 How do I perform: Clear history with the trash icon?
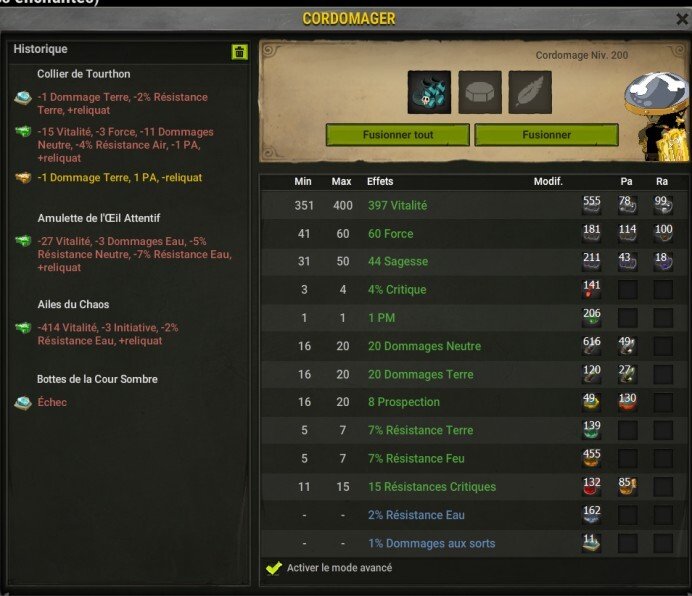click(x=239, y=52)
